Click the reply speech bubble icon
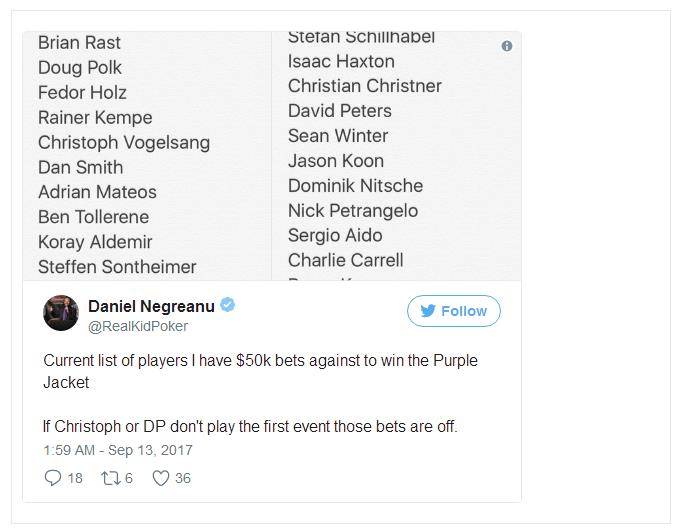Viewport: 689px width, 531px height. 53,478
